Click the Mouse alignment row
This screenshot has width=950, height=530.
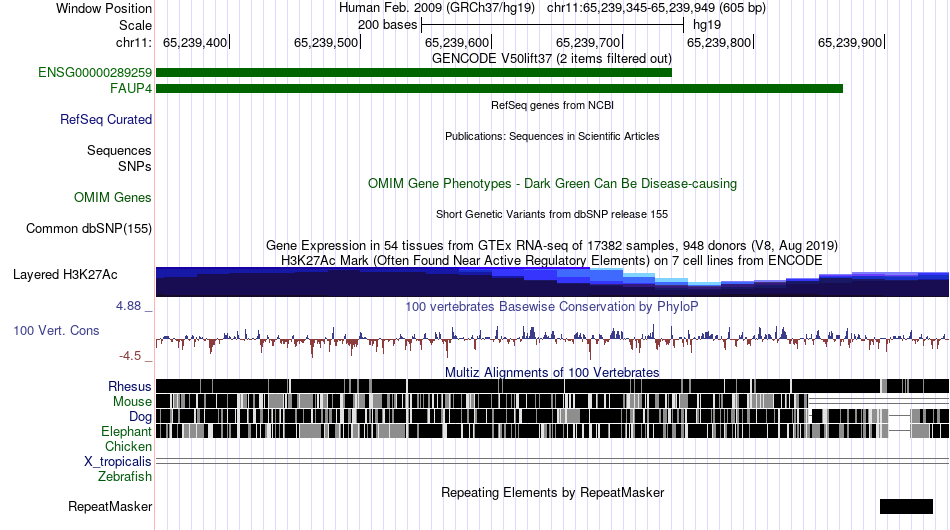[x=553, y=401]
